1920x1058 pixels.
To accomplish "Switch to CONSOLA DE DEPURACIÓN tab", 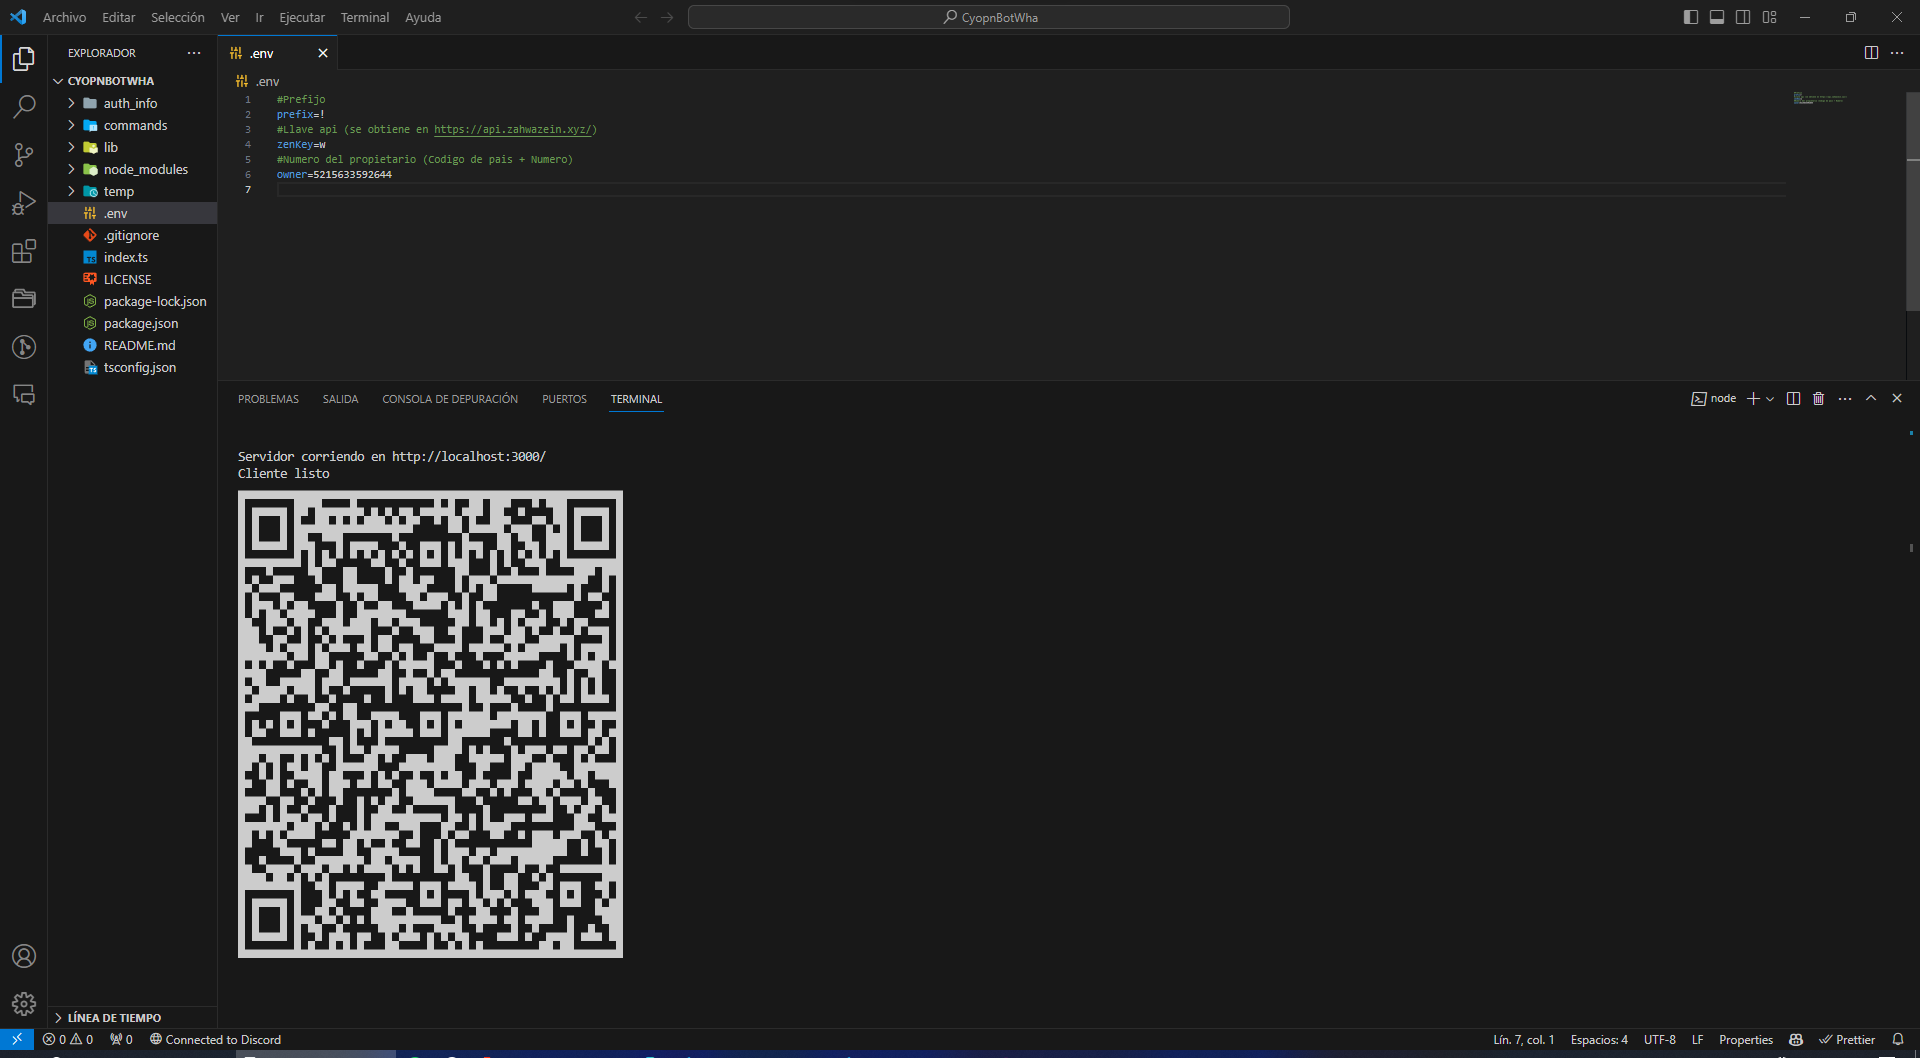I will click(x=450, y=399).
